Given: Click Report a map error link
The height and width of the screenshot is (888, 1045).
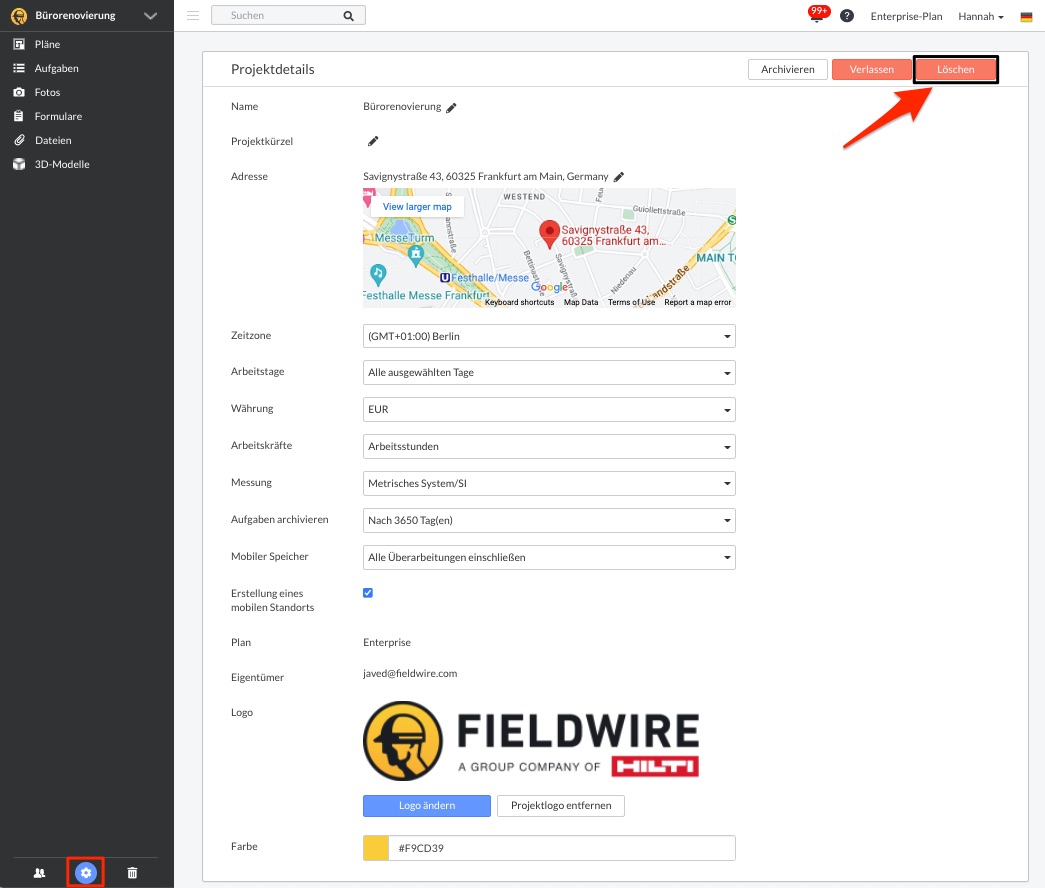Looking at the screenshot, I should [x=698, y=302].
